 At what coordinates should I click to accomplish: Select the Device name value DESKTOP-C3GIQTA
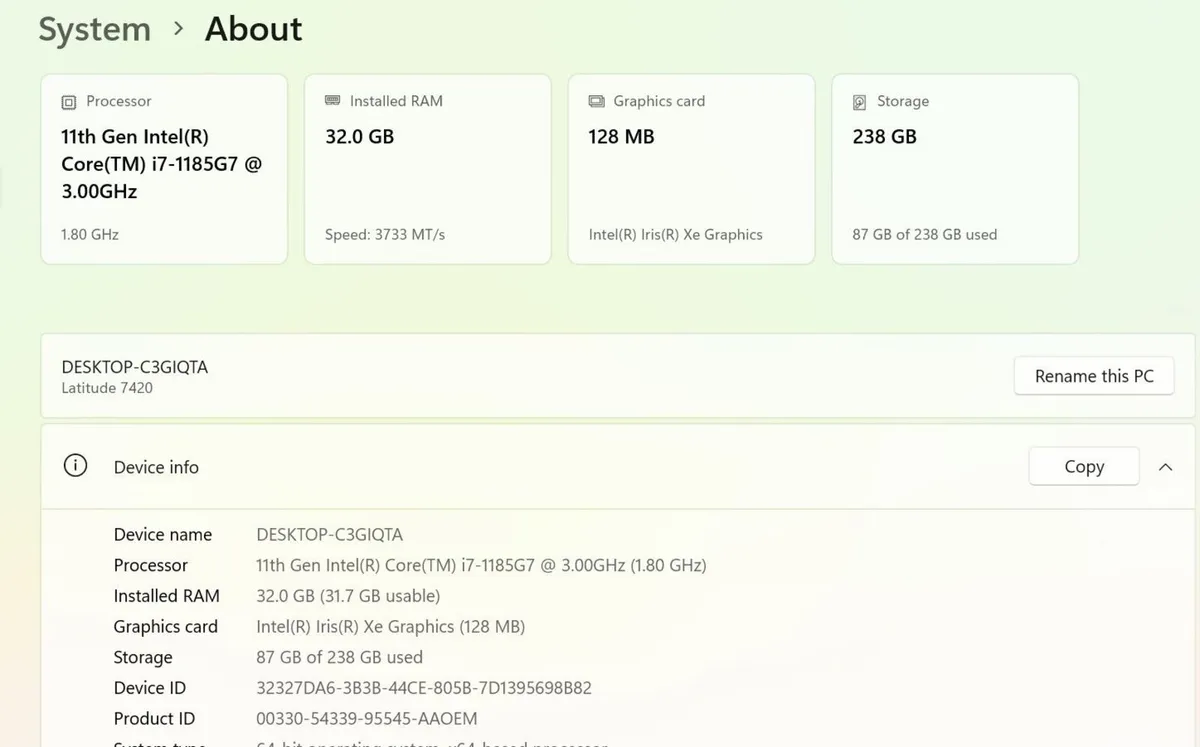(x=330, y=534)
